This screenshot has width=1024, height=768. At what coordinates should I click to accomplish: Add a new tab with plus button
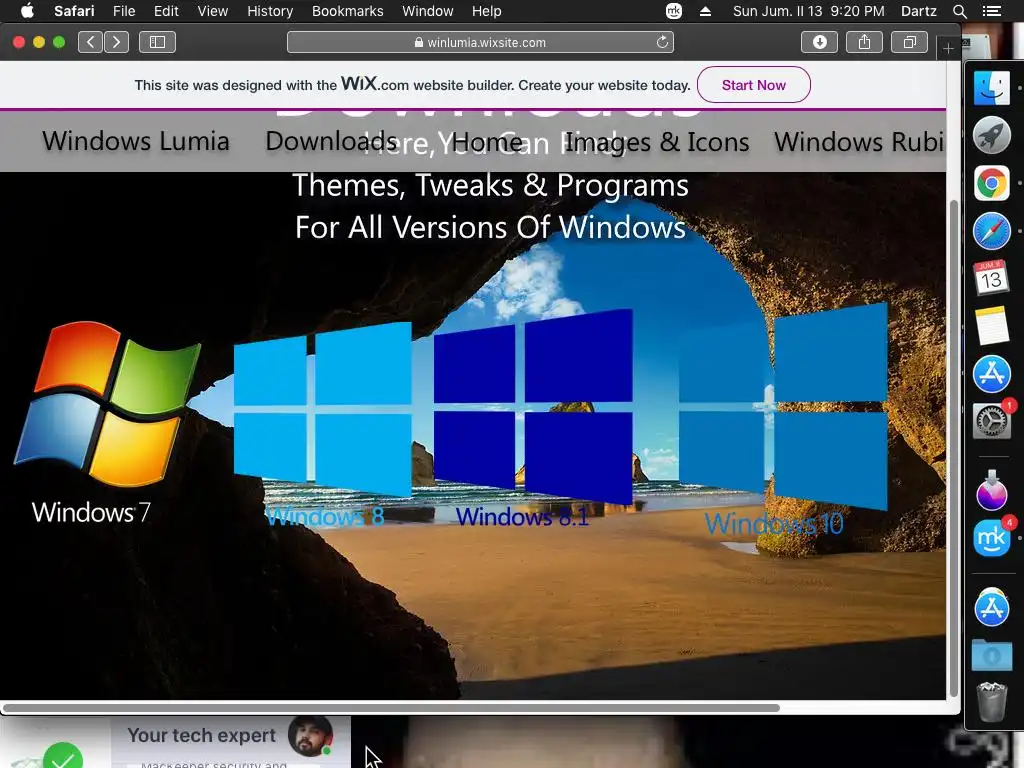tap(948, 48)
